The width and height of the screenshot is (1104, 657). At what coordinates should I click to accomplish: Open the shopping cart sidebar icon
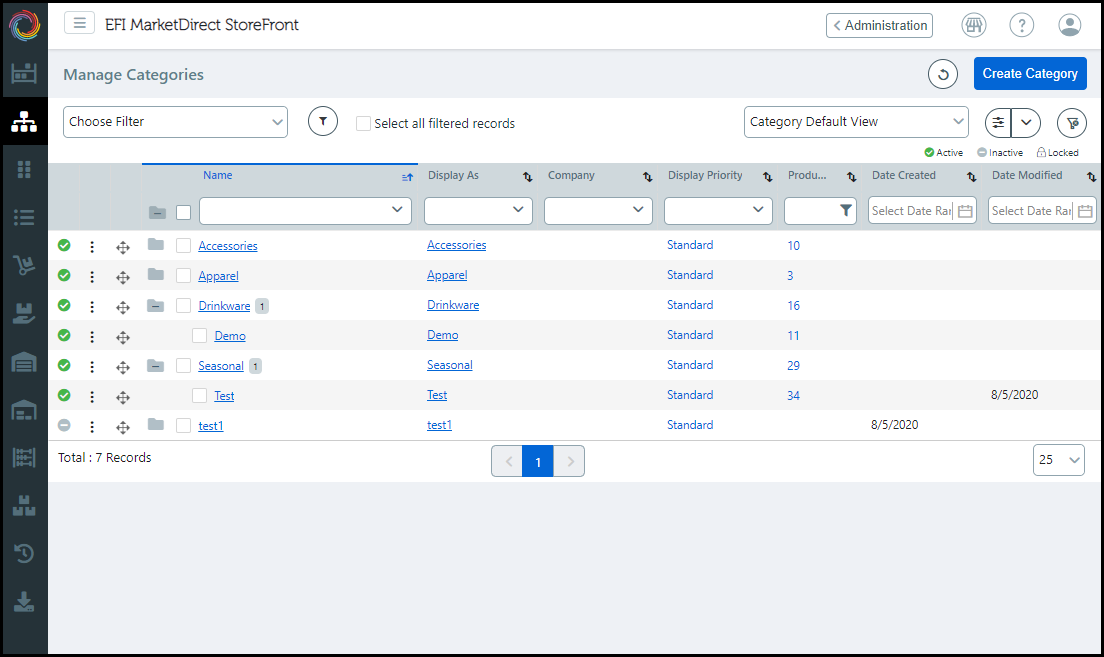click(24, 265)
